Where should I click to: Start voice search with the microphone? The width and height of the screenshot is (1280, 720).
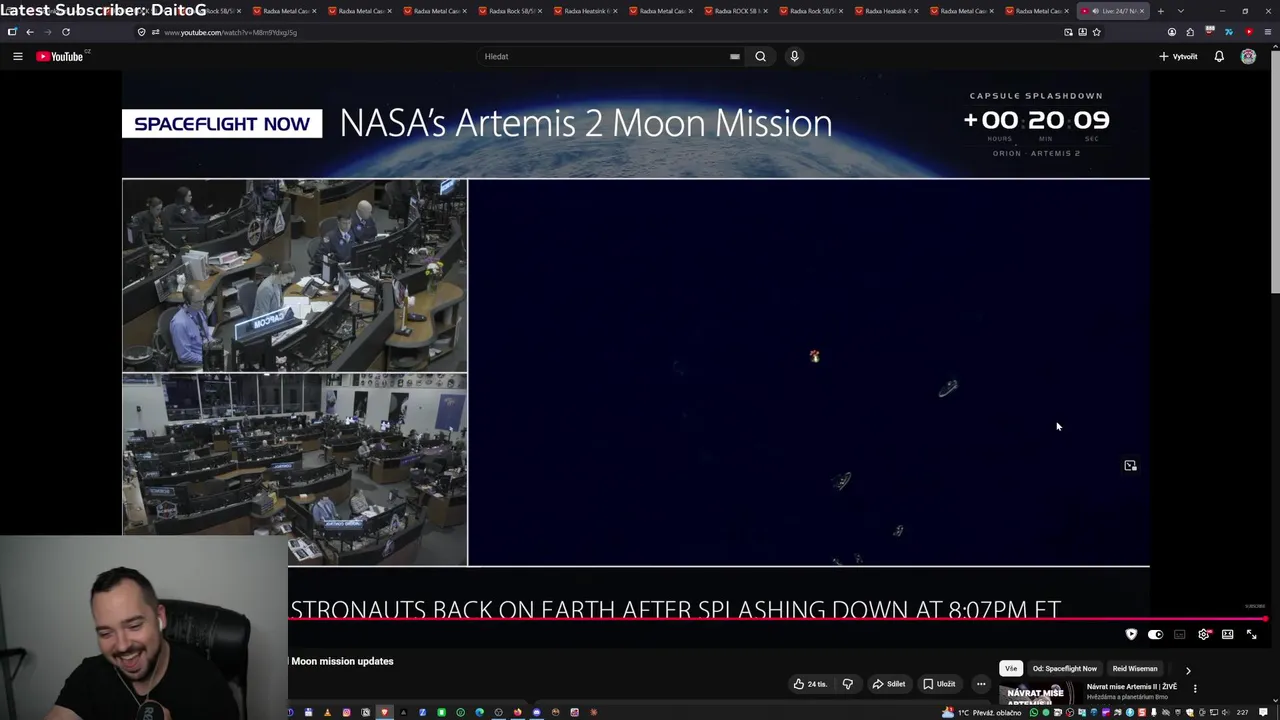point(794,56)
